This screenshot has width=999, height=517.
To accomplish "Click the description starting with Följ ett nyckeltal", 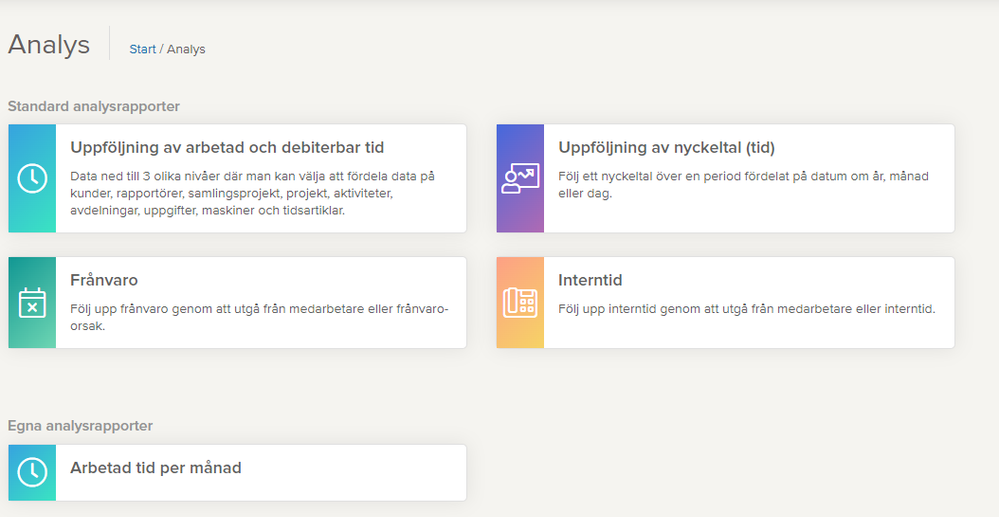I will pyautogui.click(x=743, y=184).
